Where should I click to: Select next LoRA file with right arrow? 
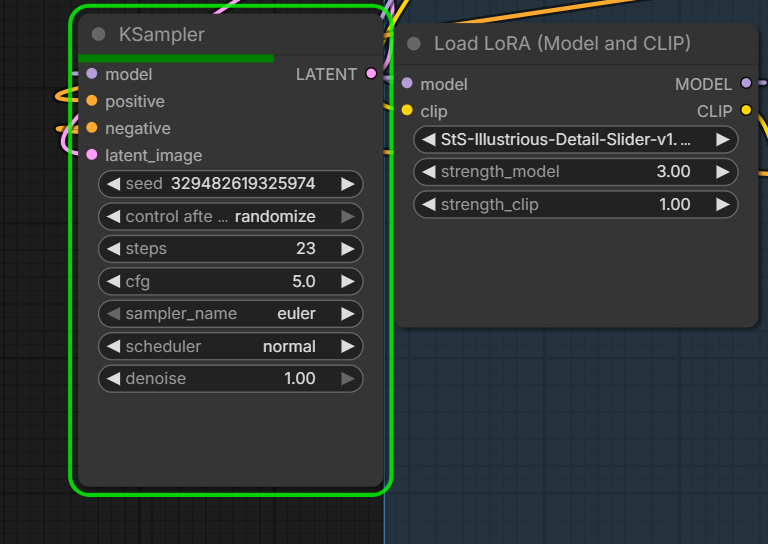(x=722, y=140)
